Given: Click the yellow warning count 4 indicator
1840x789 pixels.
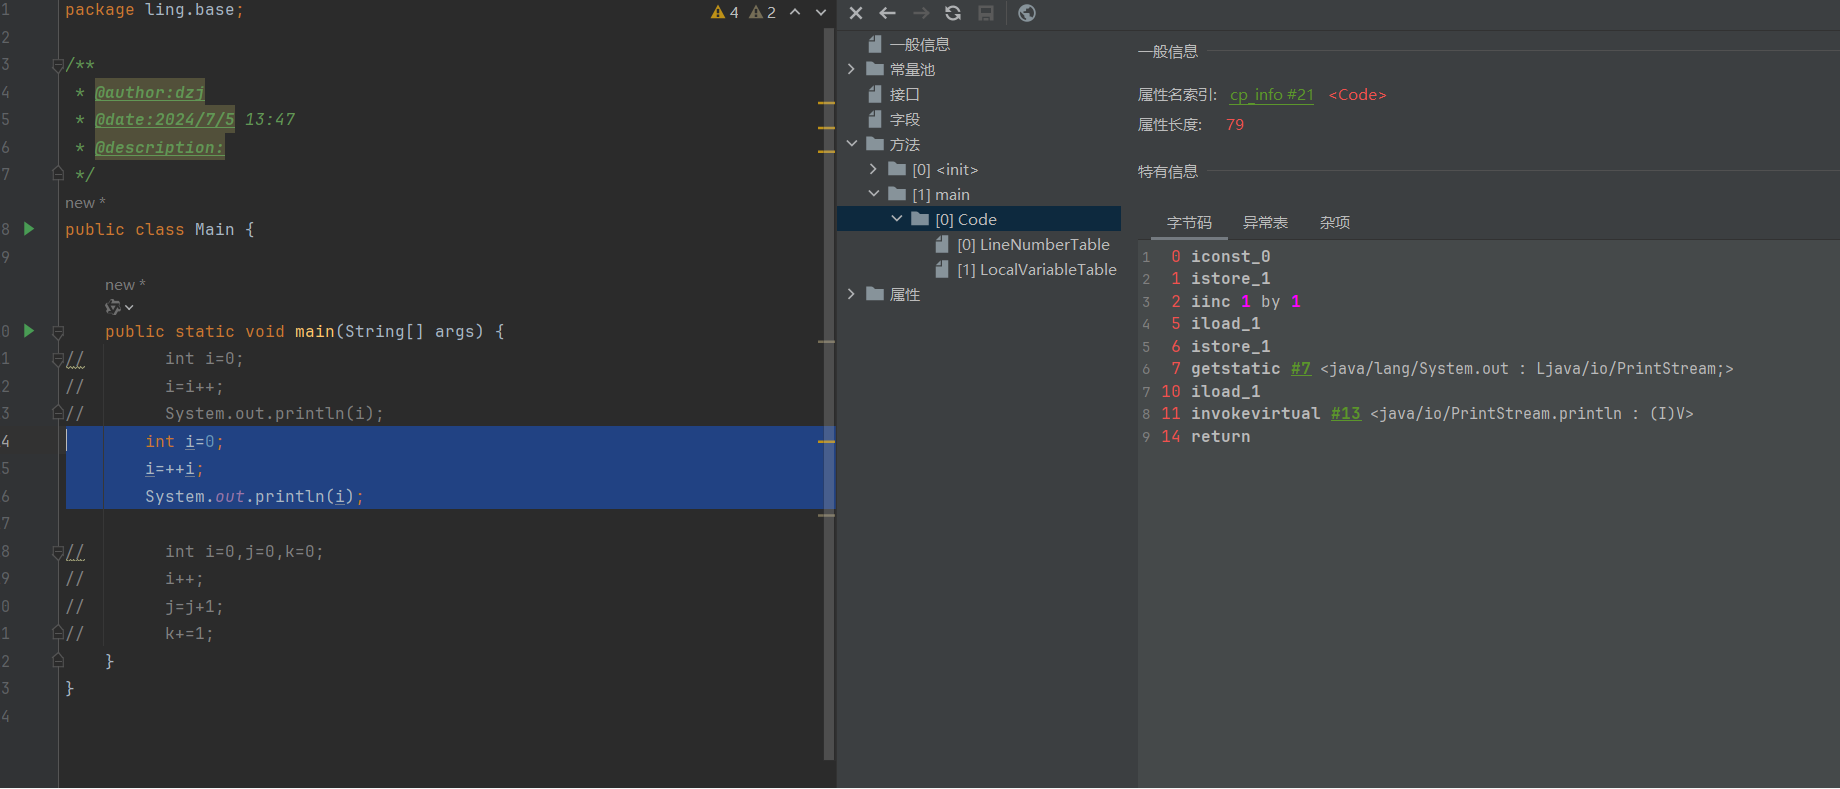Looking at the screenshot, I should (x=725, y=12).
